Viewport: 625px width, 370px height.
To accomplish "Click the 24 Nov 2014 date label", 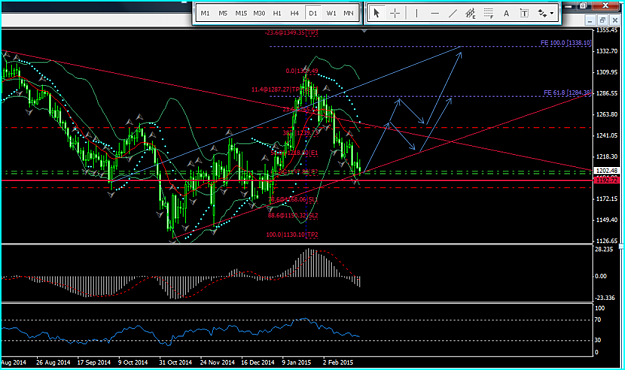I will coord(217,362).
